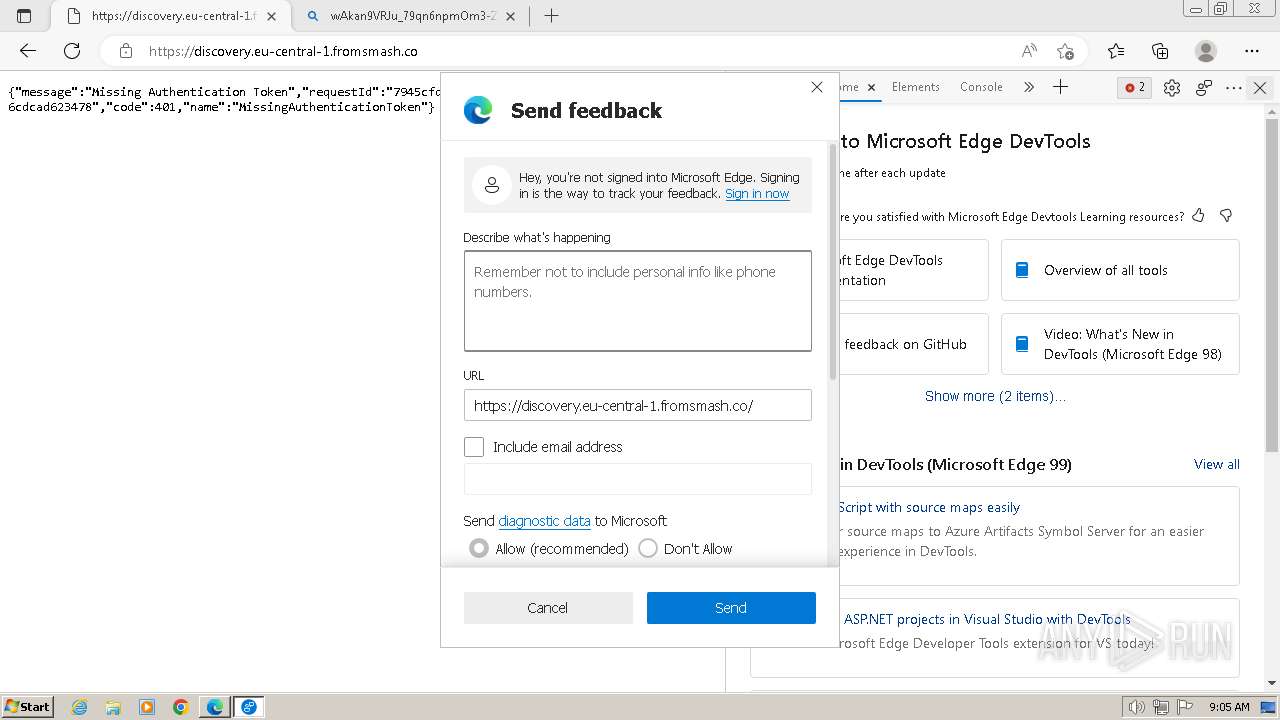Open Collections panel

pos(1160,51)
